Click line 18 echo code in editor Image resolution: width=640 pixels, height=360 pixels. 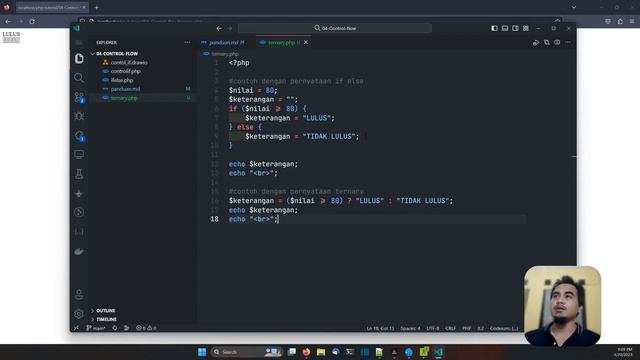253,219
